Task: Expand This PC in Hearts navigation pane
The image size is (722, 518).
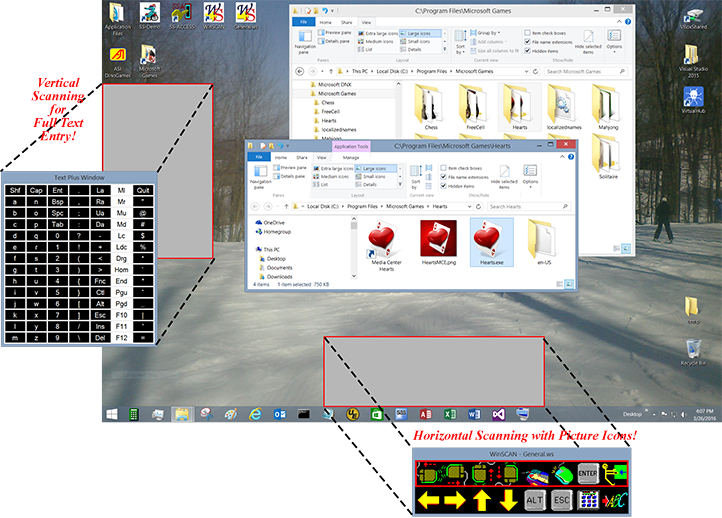Action: coord(257,249)
